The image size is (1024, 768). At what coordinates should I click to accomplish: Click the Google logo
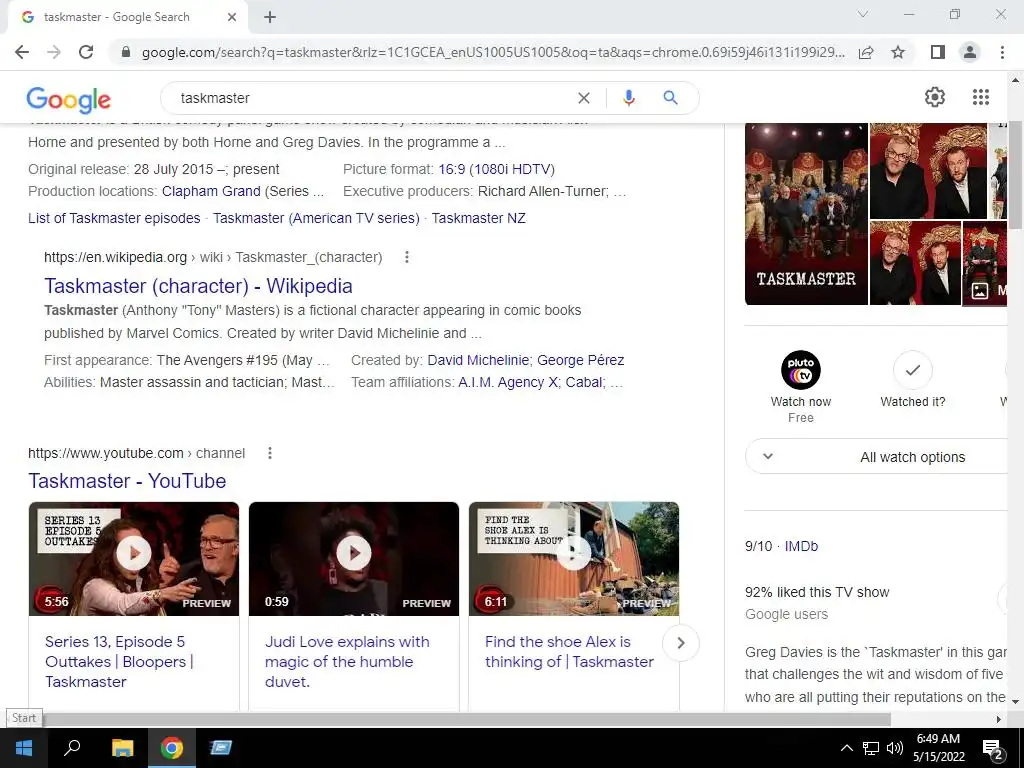pyautogui.click(x=69, y=99)
